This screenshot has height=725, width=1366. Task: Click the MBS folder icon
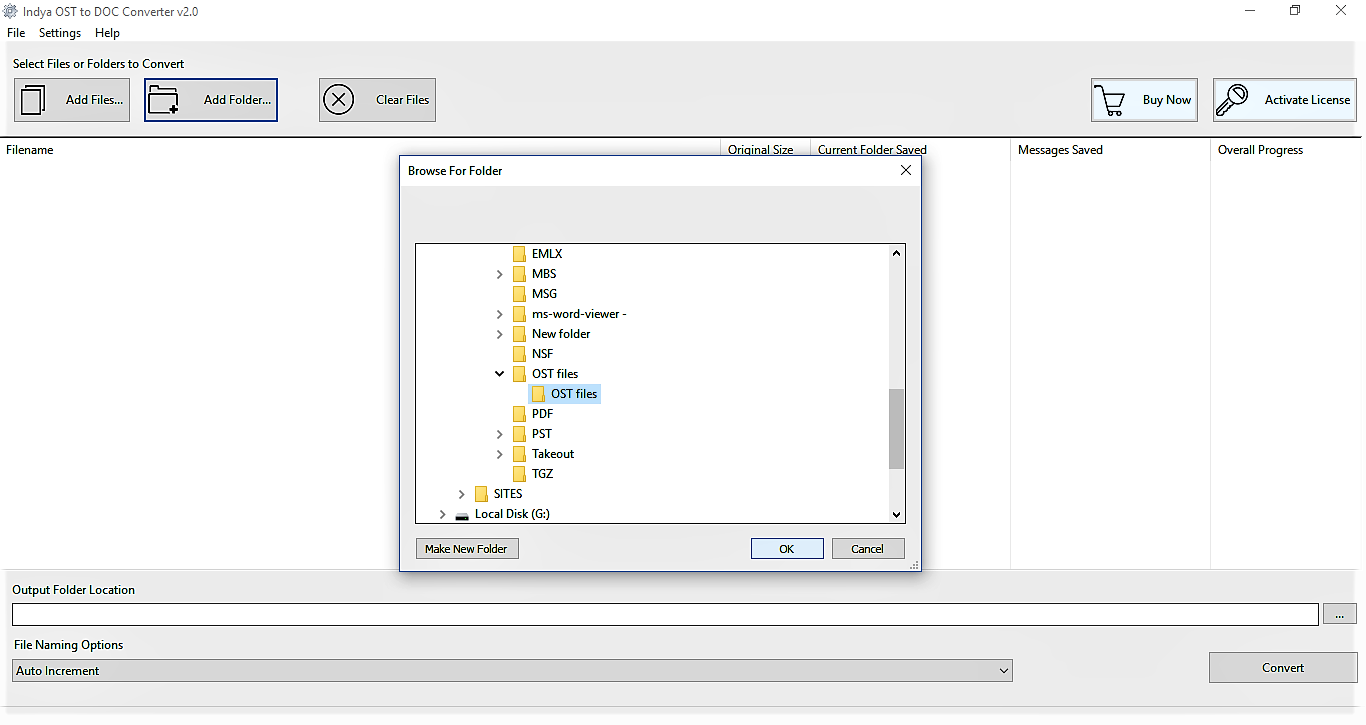pyautogui.click(x=519, y=274)
